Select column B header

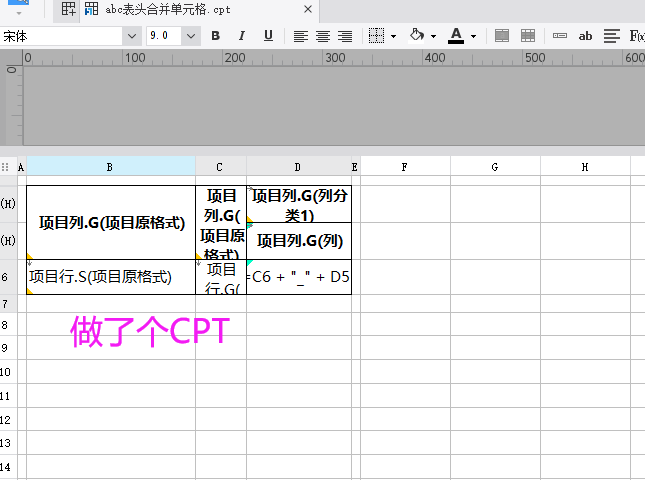tap(111, 167)
